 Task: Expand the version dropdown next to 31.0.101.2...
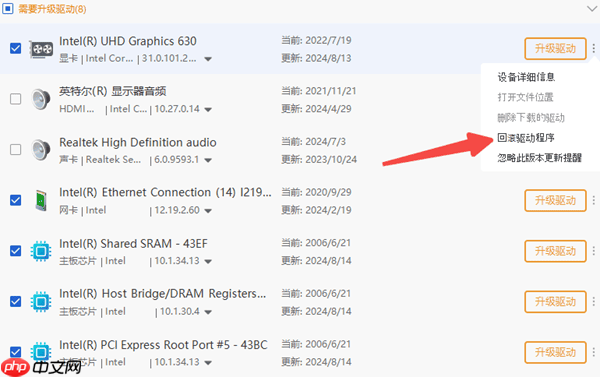tap(208, 59)
